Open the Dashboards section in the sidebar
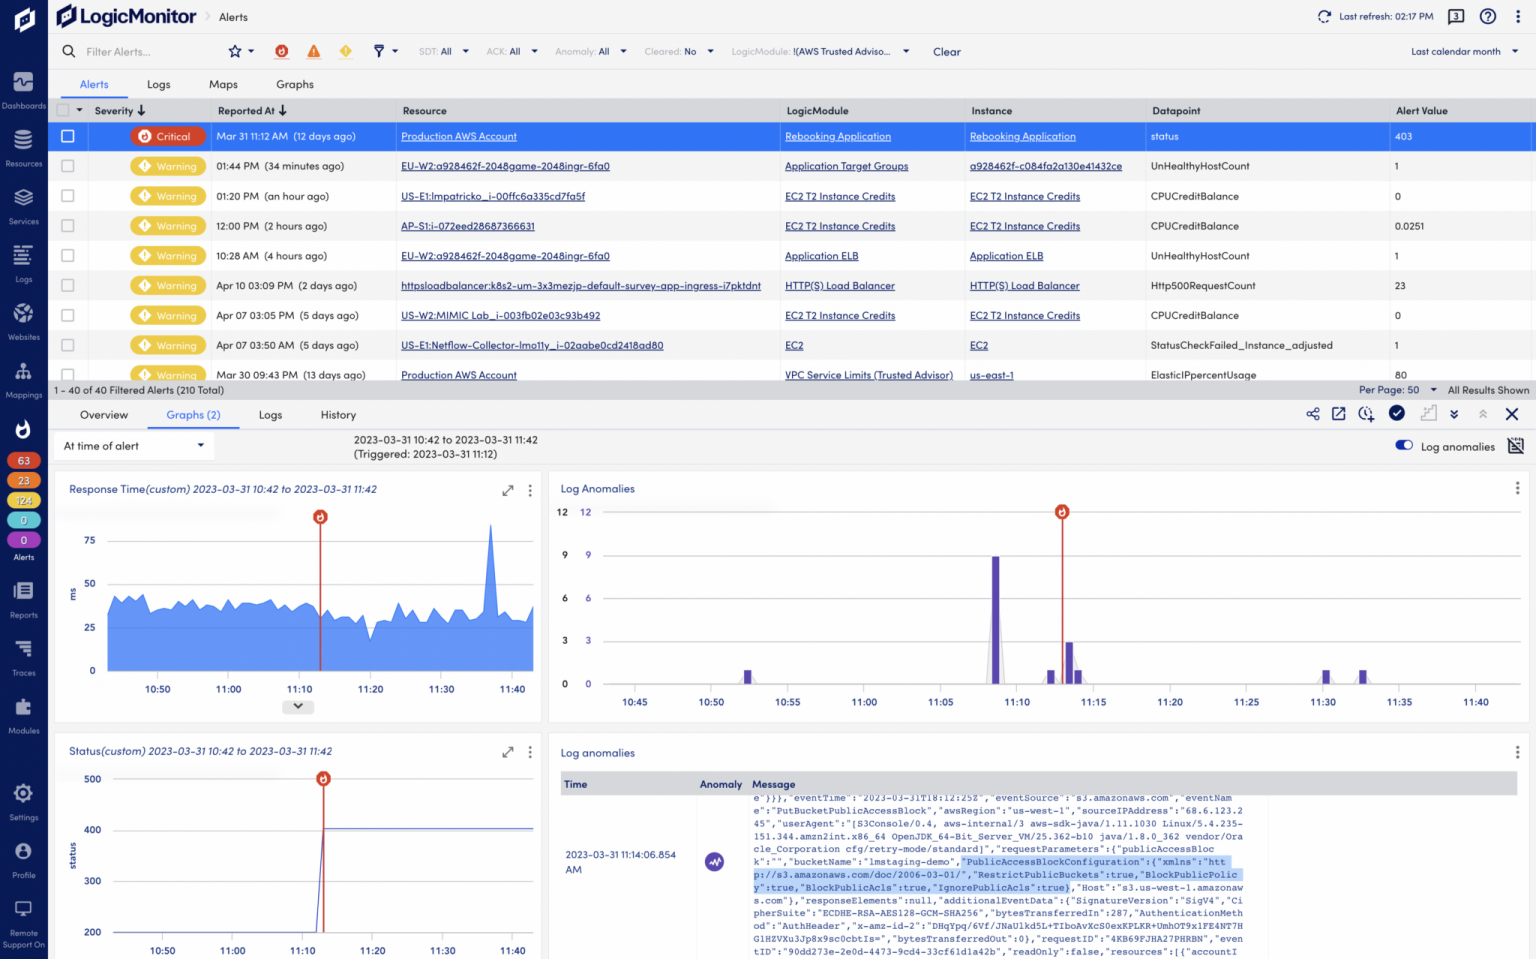 click(x=23, y=88)
